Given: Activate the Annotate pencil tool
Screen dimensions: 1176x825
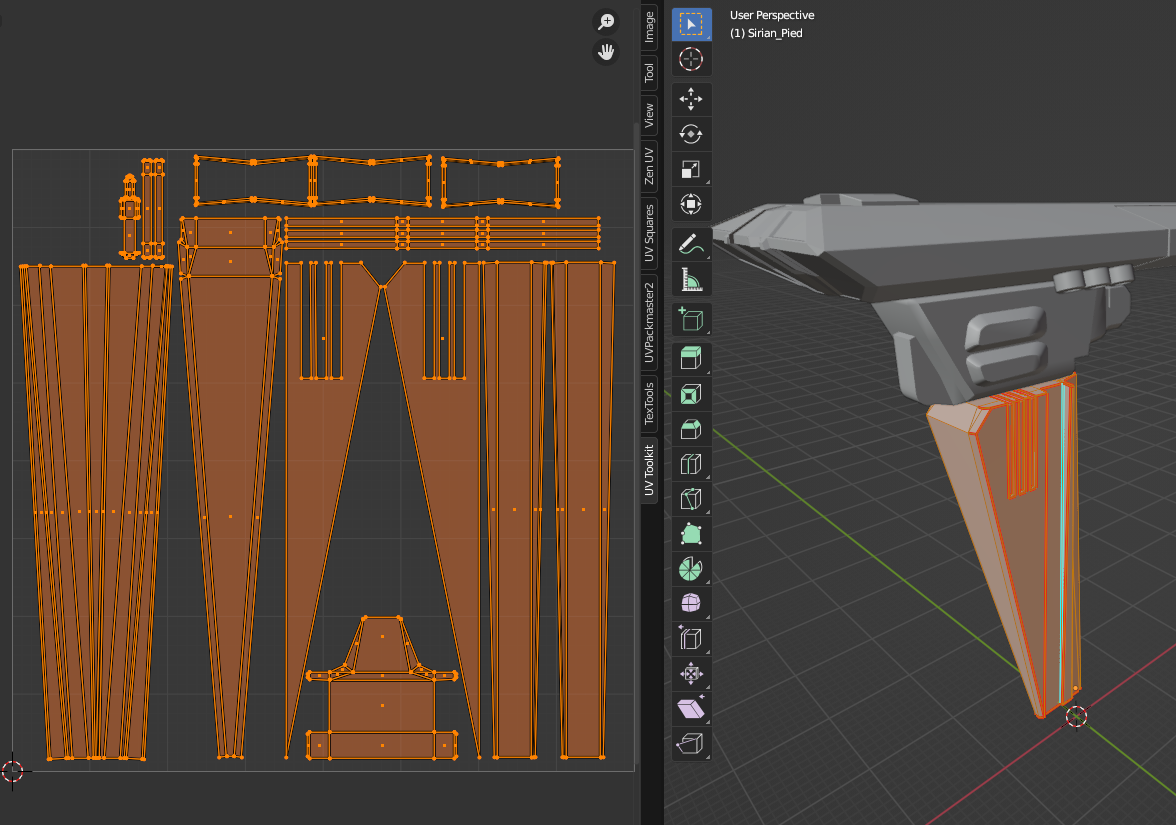Looking at the screenshot, I should [x=691, y=244].
